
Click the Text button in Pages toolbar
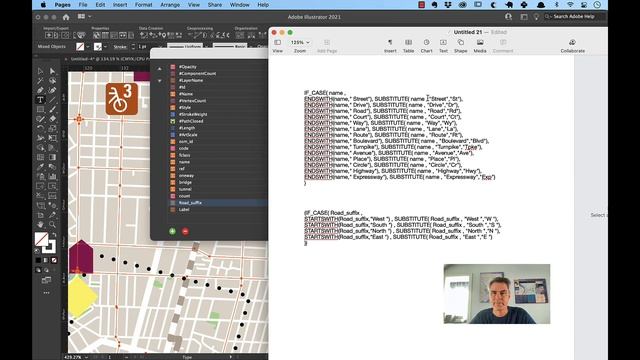click(x=443, y=45)
